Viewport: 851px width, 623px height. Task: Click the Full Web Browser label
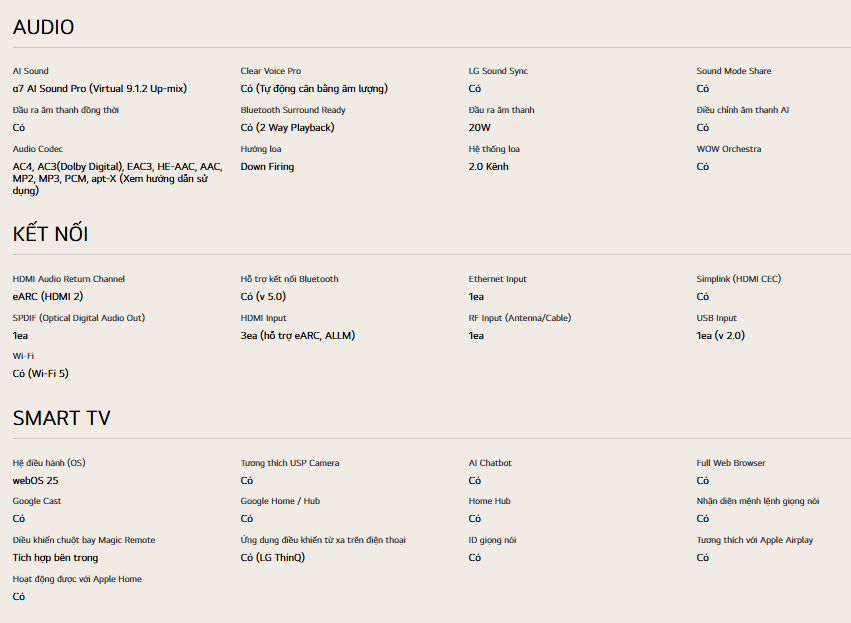(731, 463)
